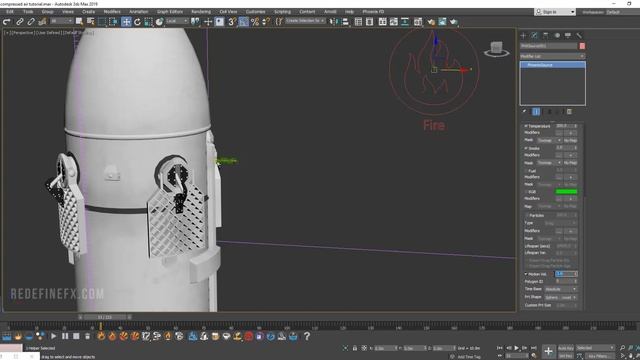Image resolution: width=640 pixels, height=360 pixels.
Task: Open the Sign In dropdown
Action: 555,12
